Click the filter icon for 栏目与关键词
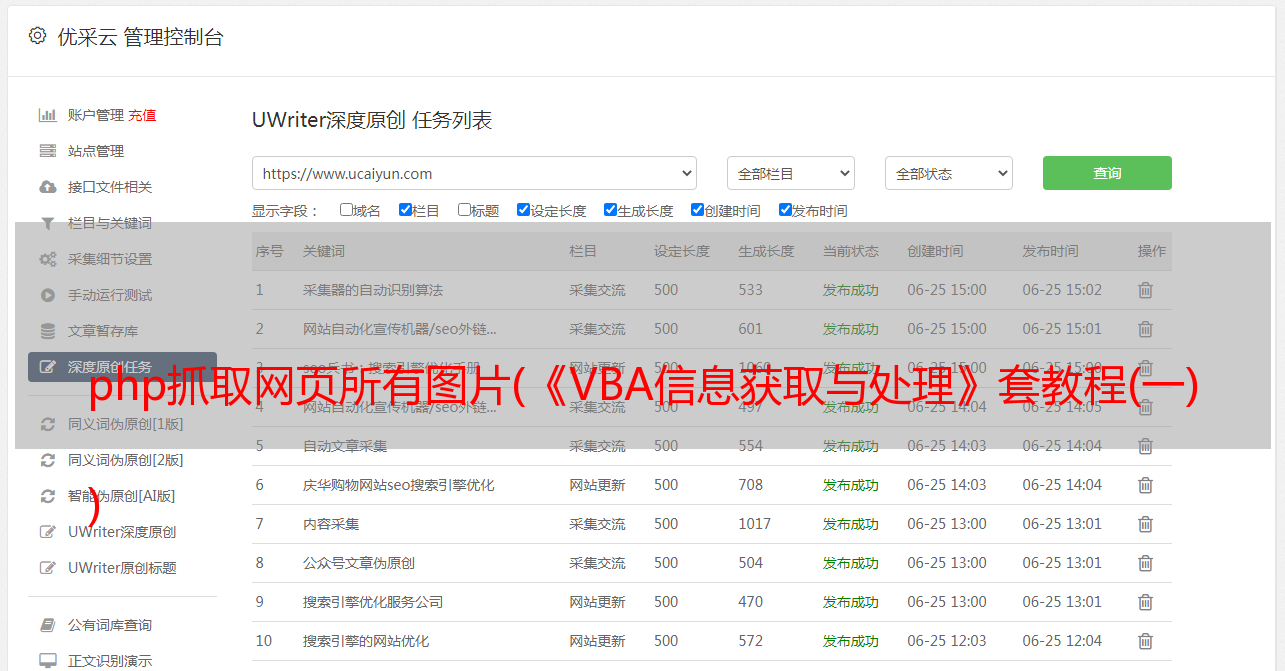This screenshot has width=1285, height=671. (47, 223)
